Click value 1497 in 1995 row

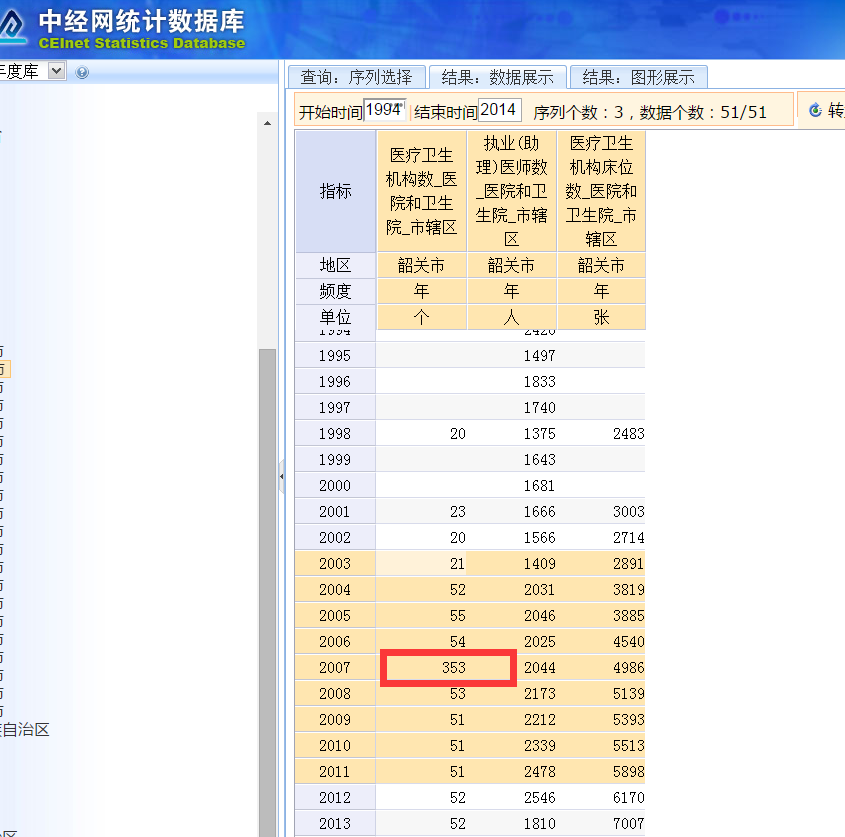pyautogui.click(x=539, y=356)
